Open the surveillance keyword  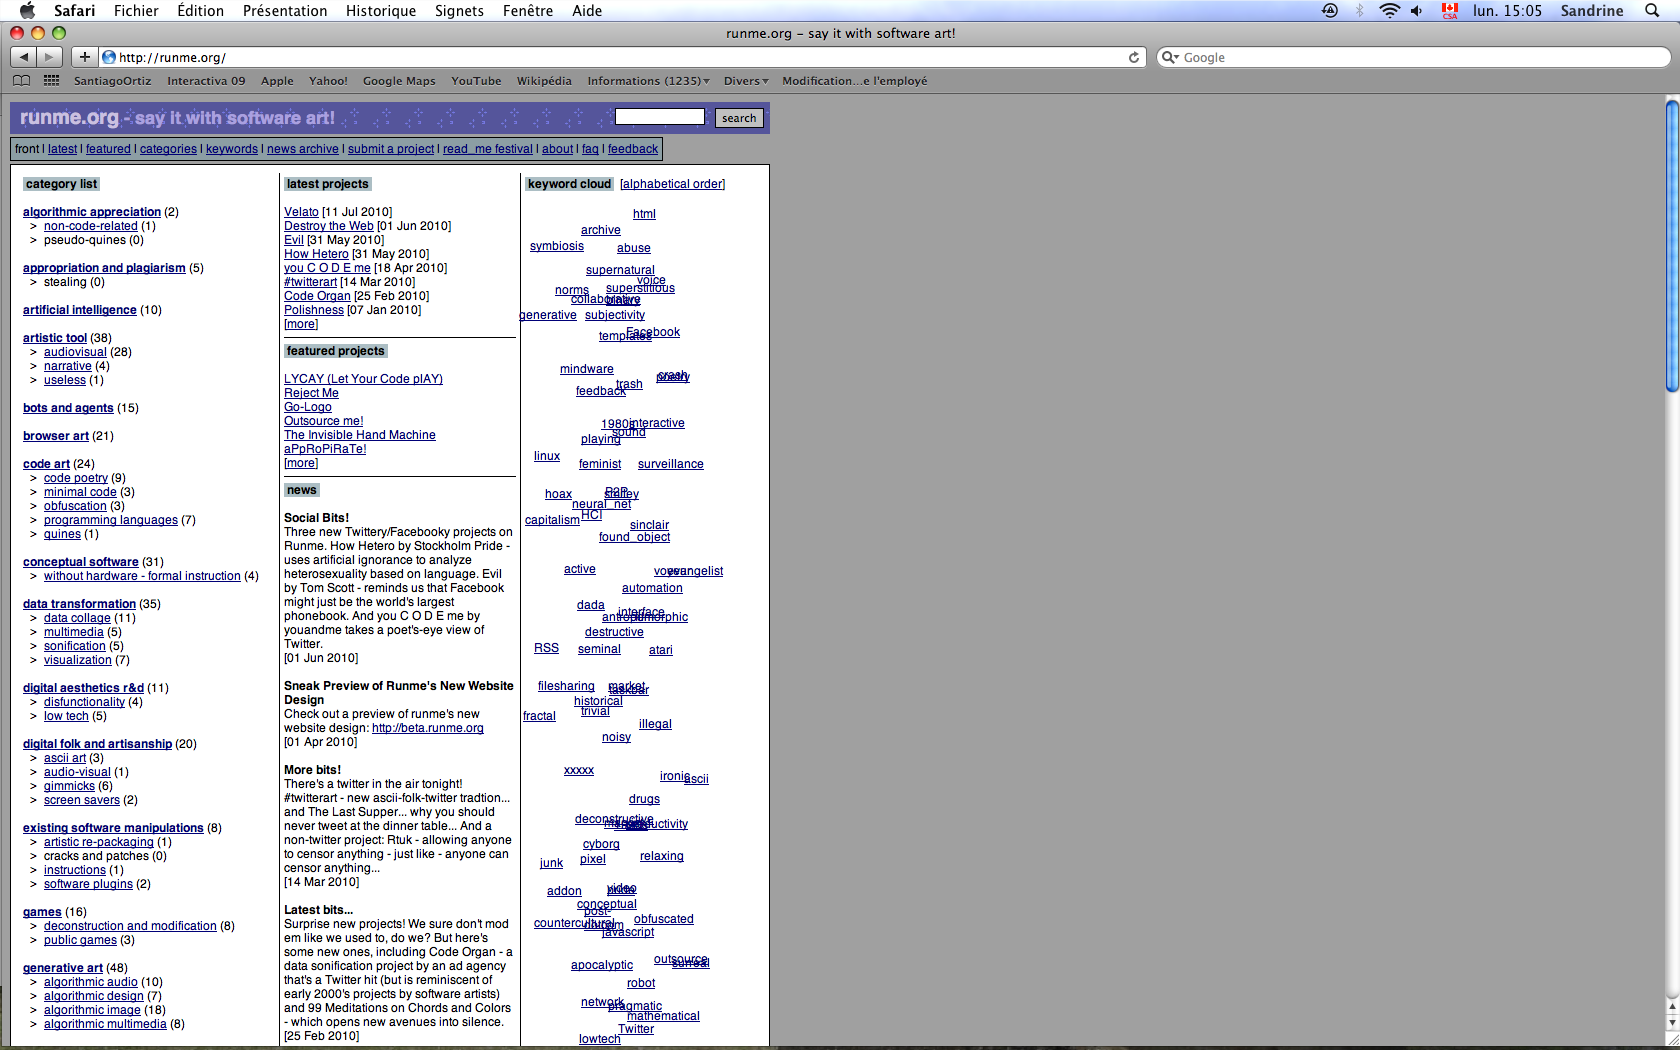tap(671, 464)
